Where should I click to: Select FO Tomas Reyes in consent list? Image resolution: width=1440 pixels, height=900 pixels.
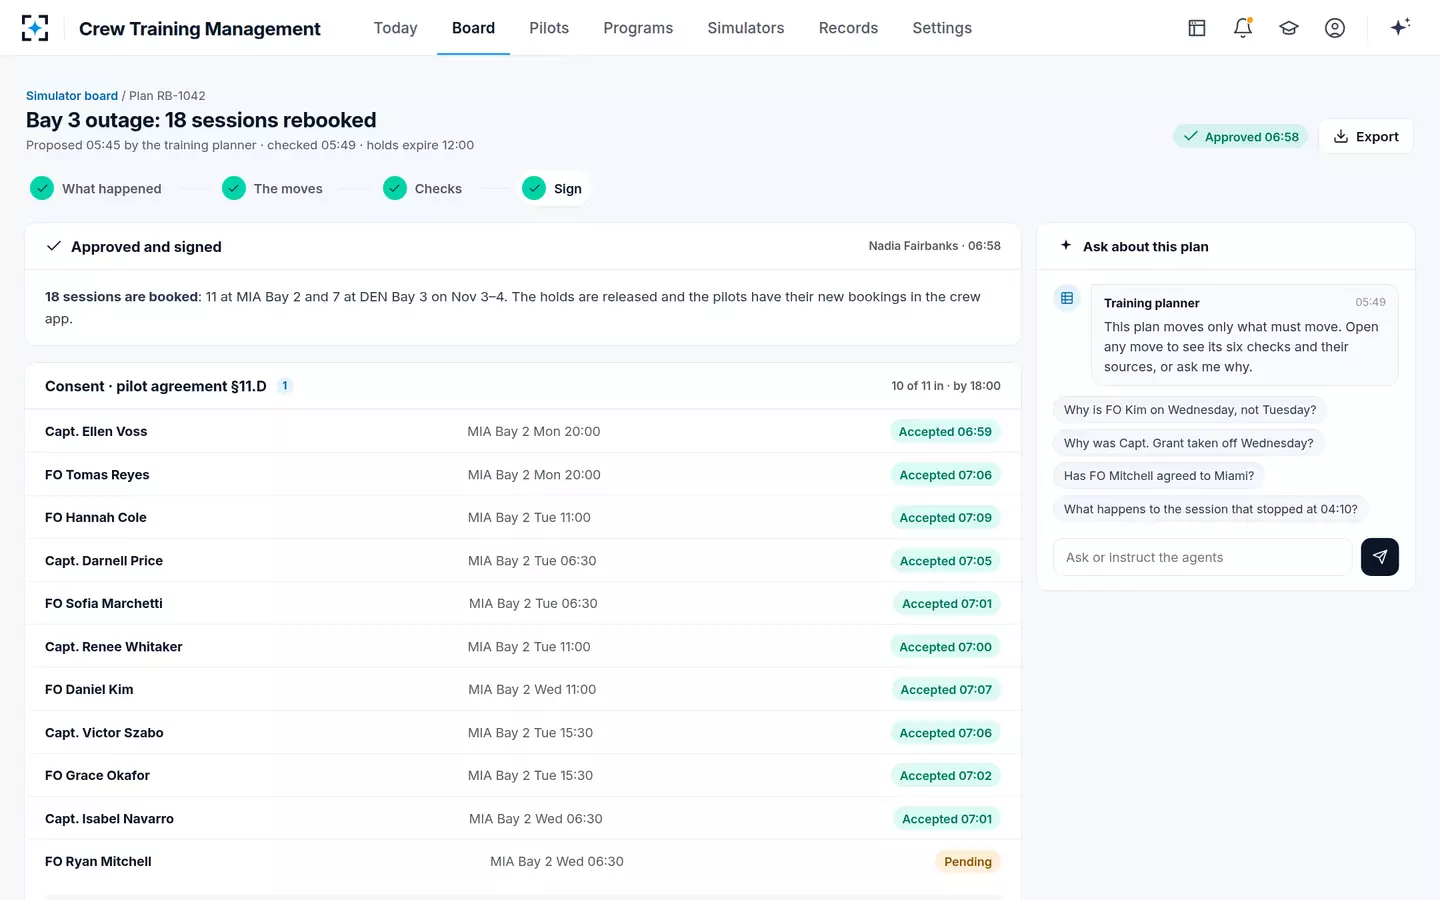pyautogui.click(x=97, y=475)
